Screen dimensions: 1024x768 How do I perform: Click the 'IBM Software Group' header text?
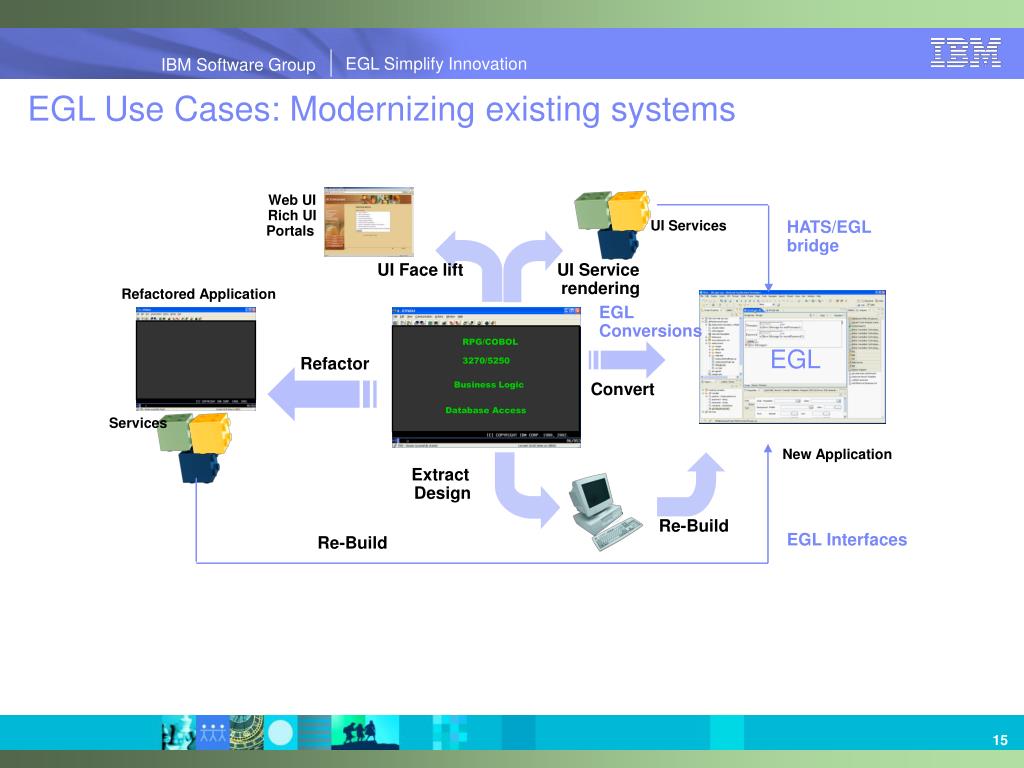pos(238,65)
